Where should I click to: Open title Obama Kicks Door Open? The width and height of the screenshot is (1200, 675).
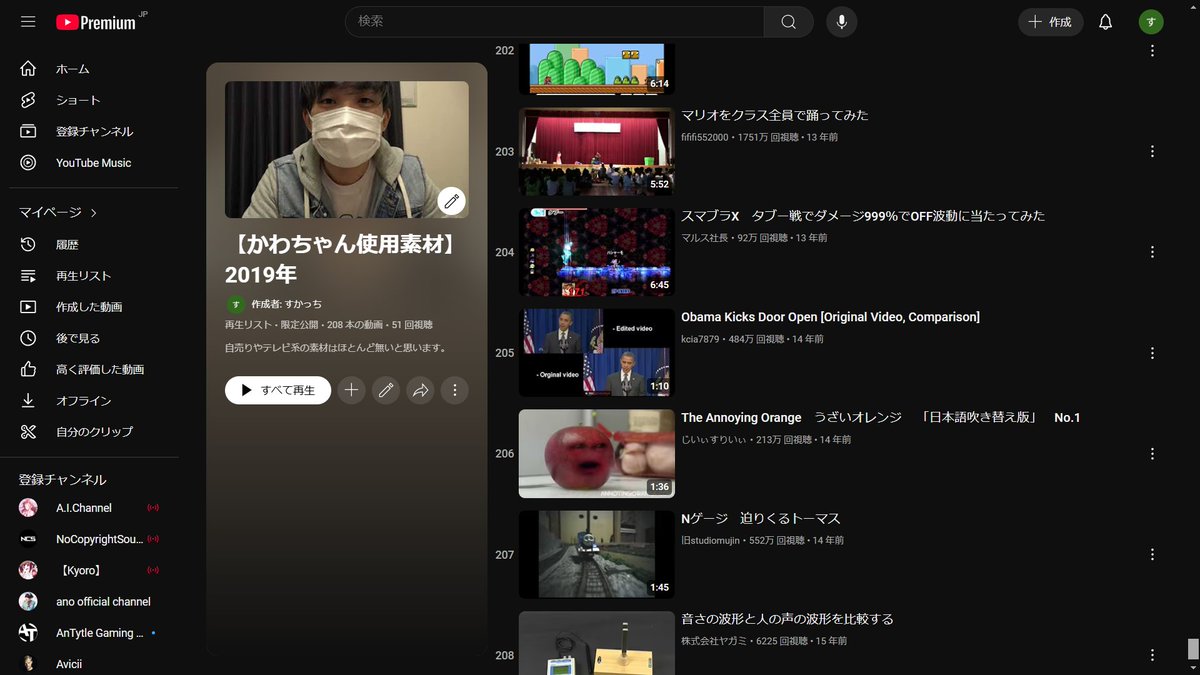(830, 317)
